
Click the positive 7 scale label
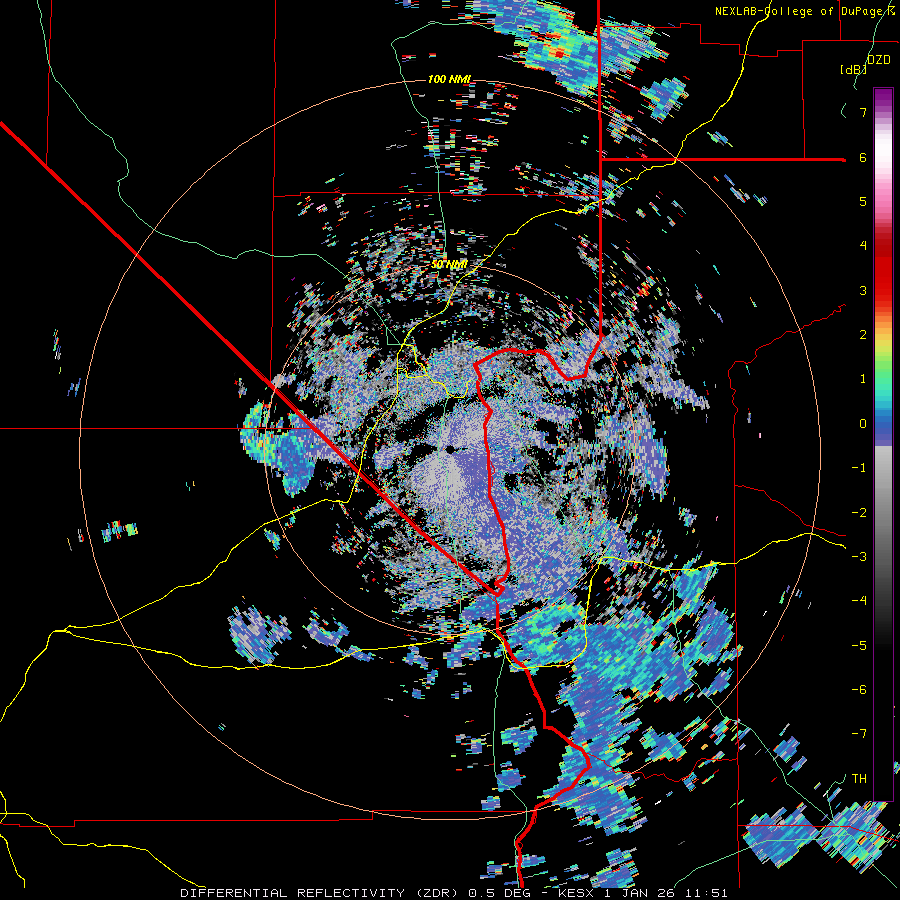point(863,112)
